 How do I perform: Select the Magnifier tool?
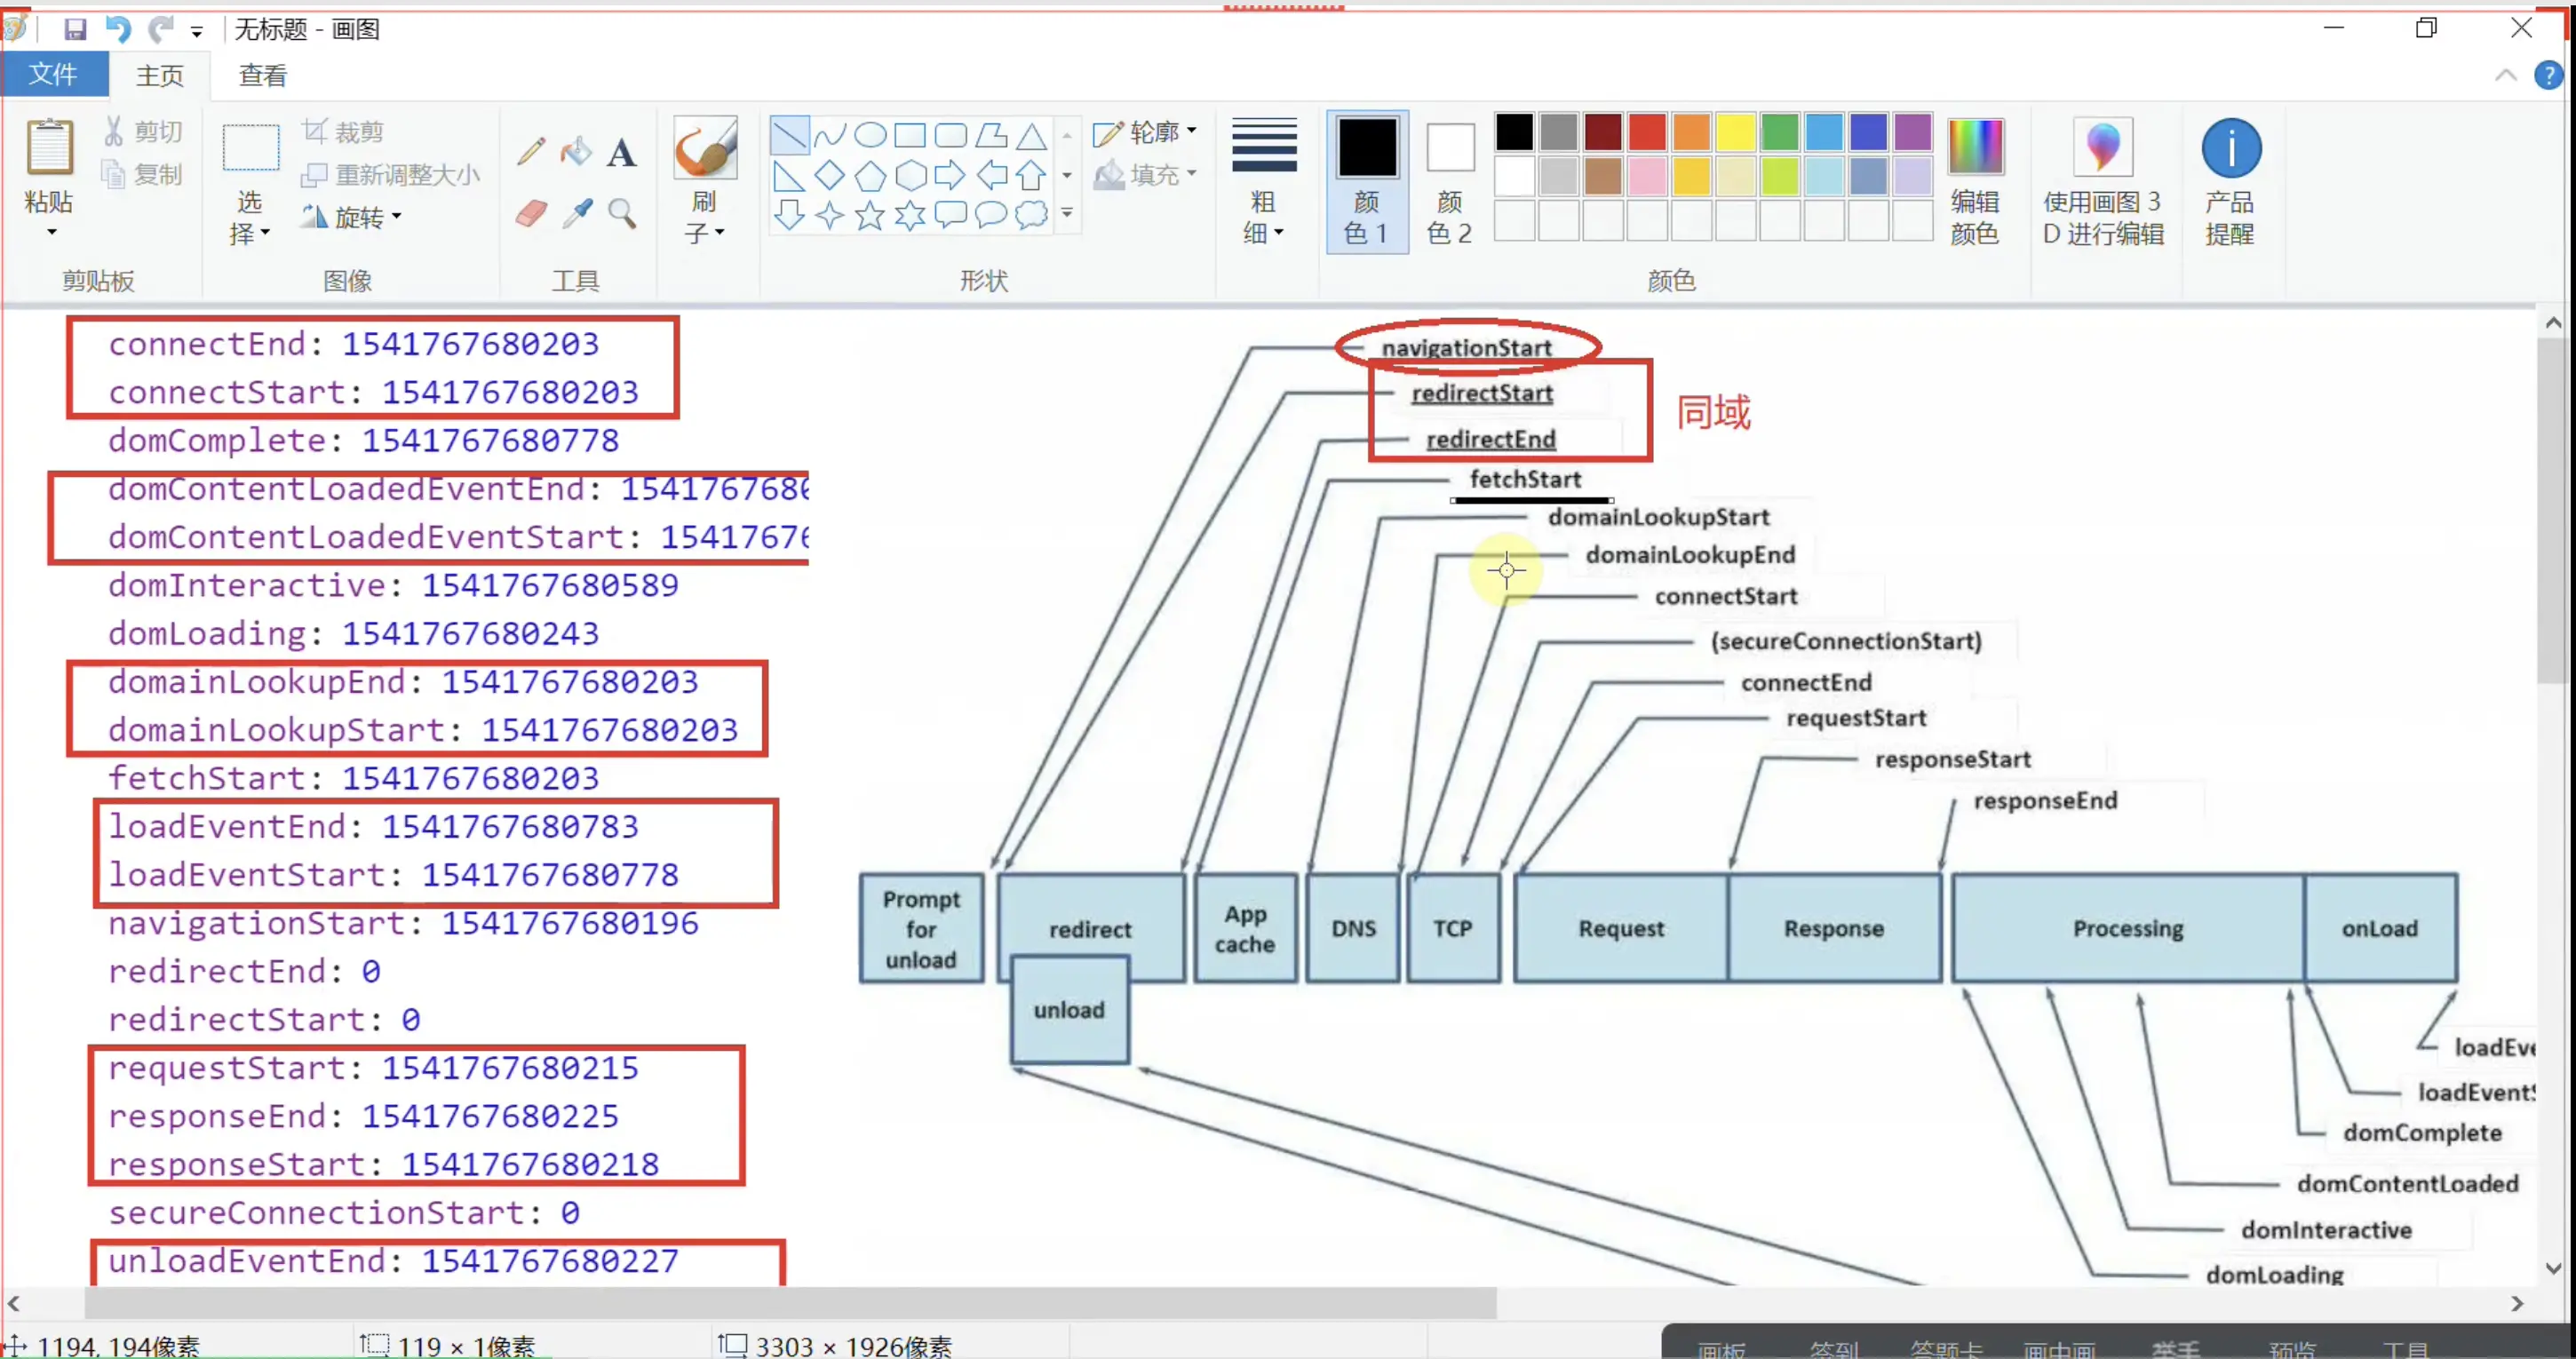coord(622,213)
